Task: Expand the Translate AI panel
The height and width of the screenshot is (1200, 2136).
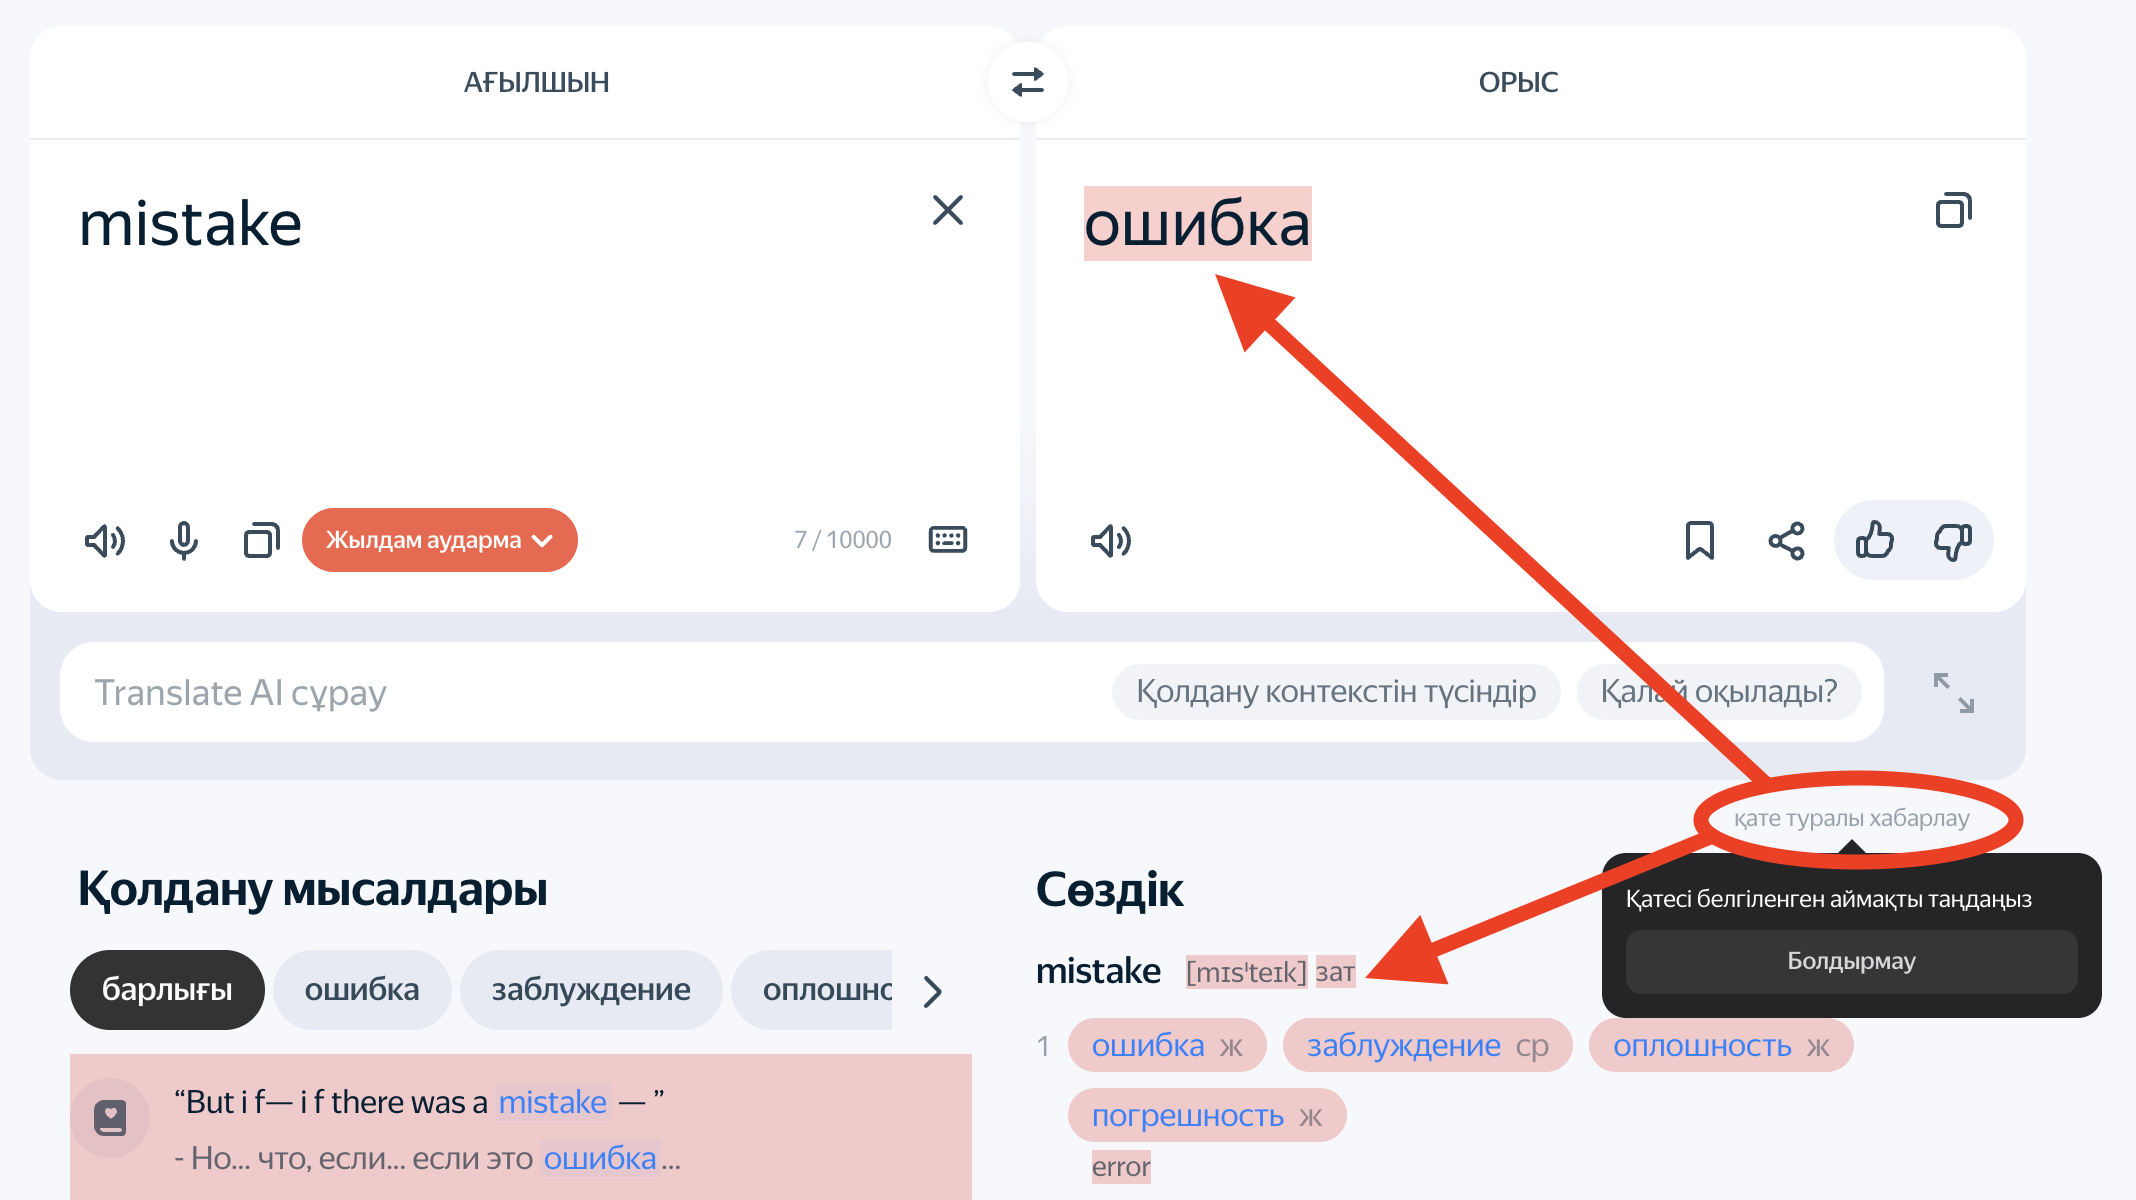Action: coord(1953,692)
